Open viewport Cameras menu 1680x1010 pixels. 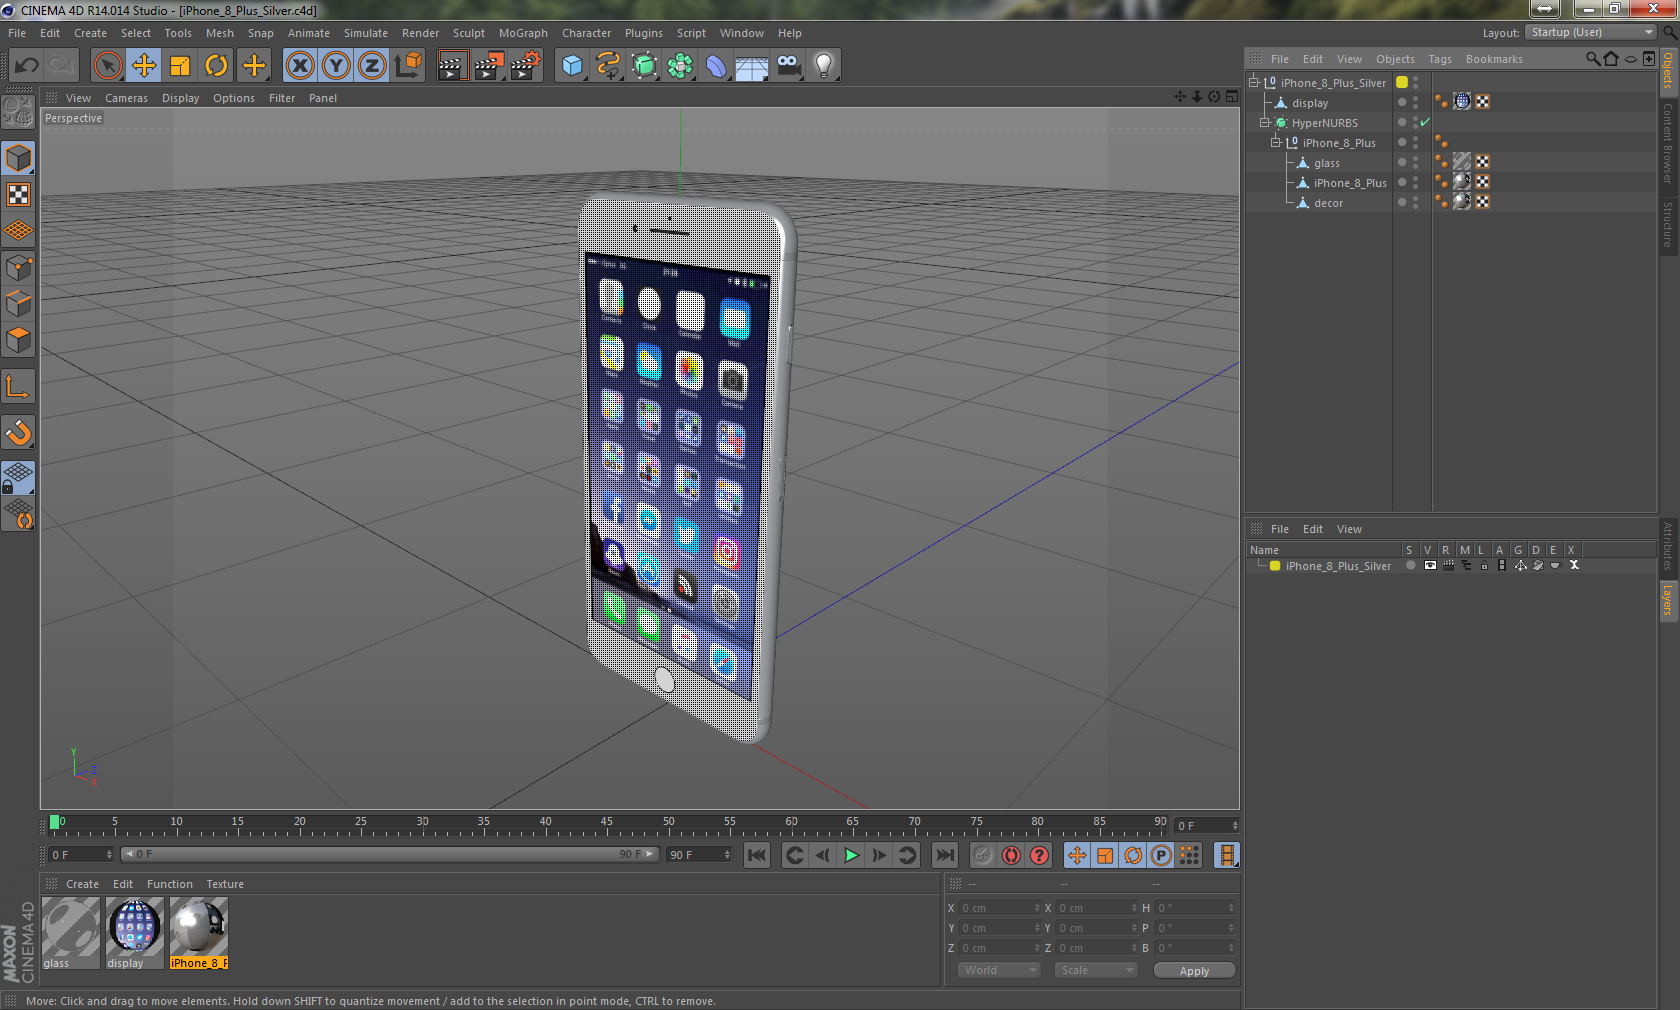click(x=126, y=98)
